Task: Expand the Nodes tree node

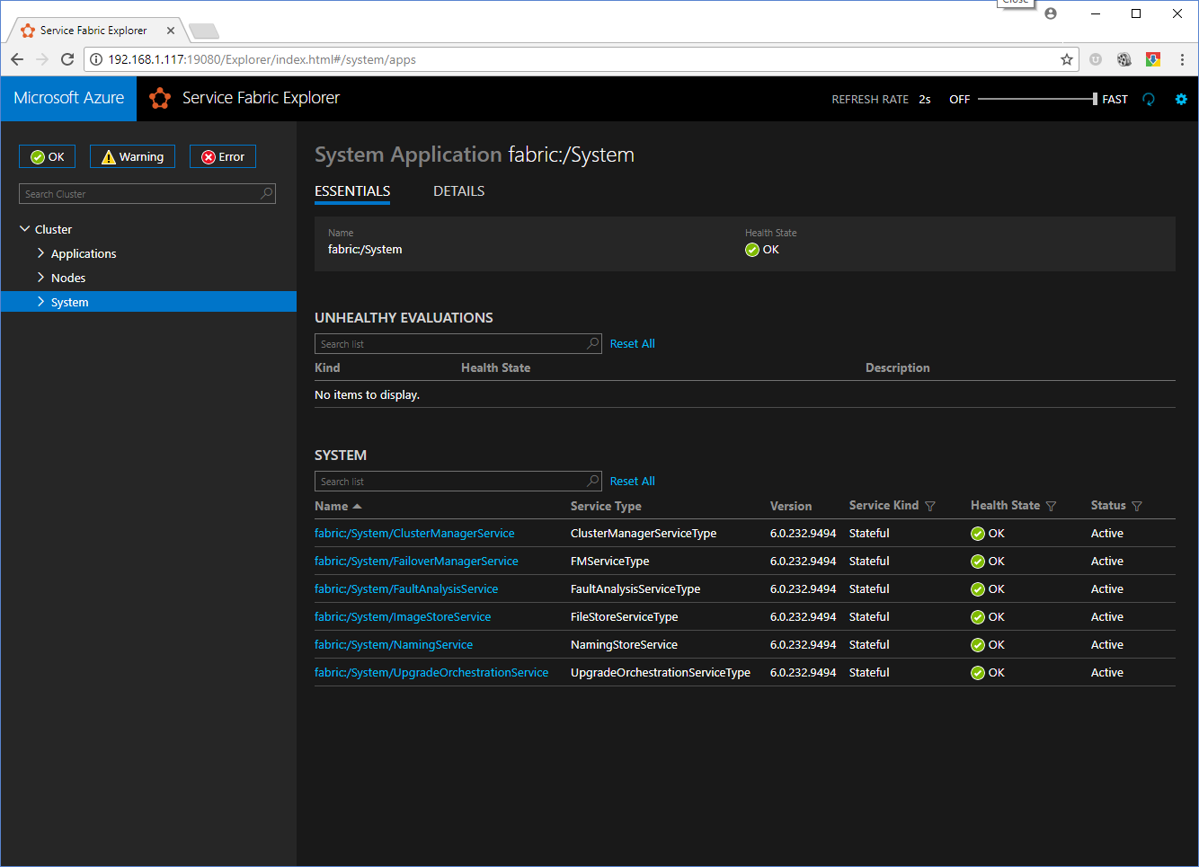Action: (x=41, y=278)
